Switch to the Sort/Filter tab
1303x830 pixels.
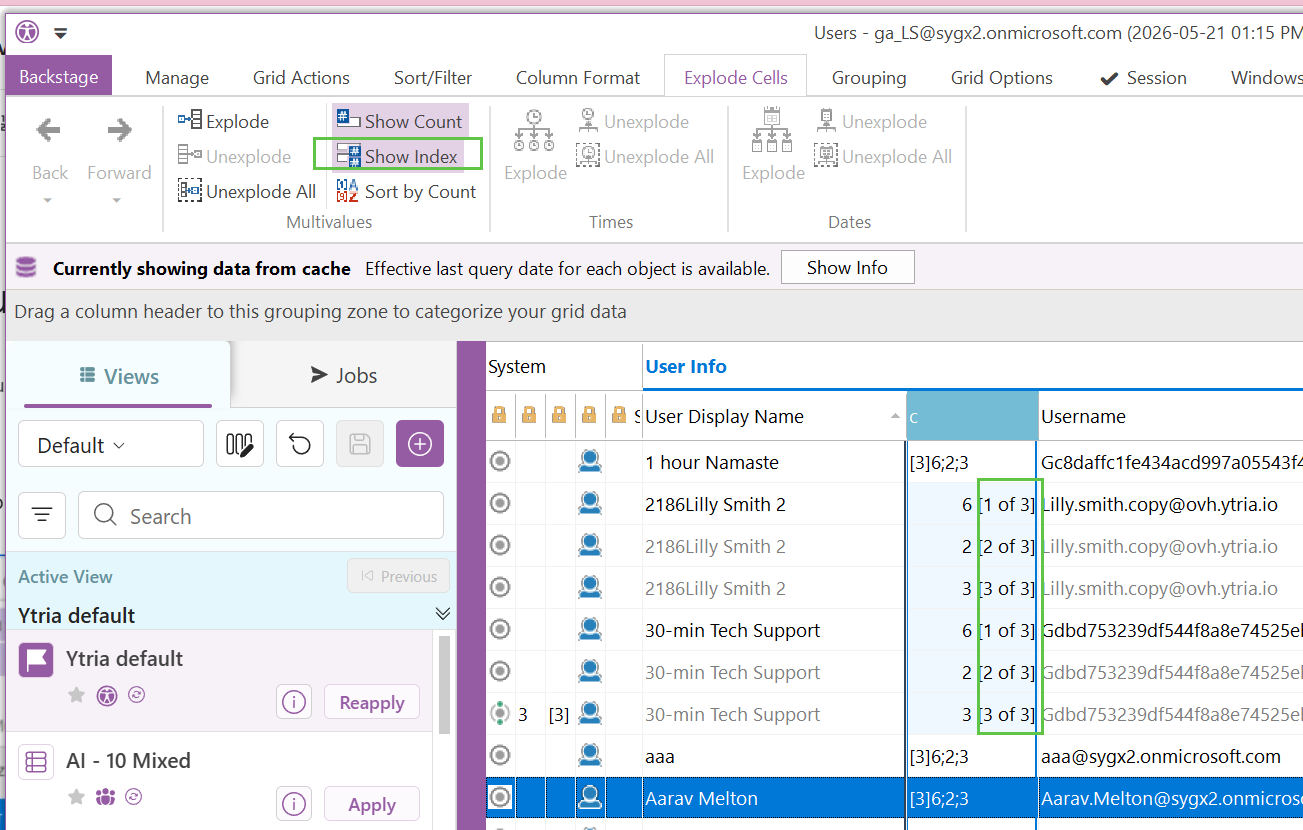[x=433, y=77]
